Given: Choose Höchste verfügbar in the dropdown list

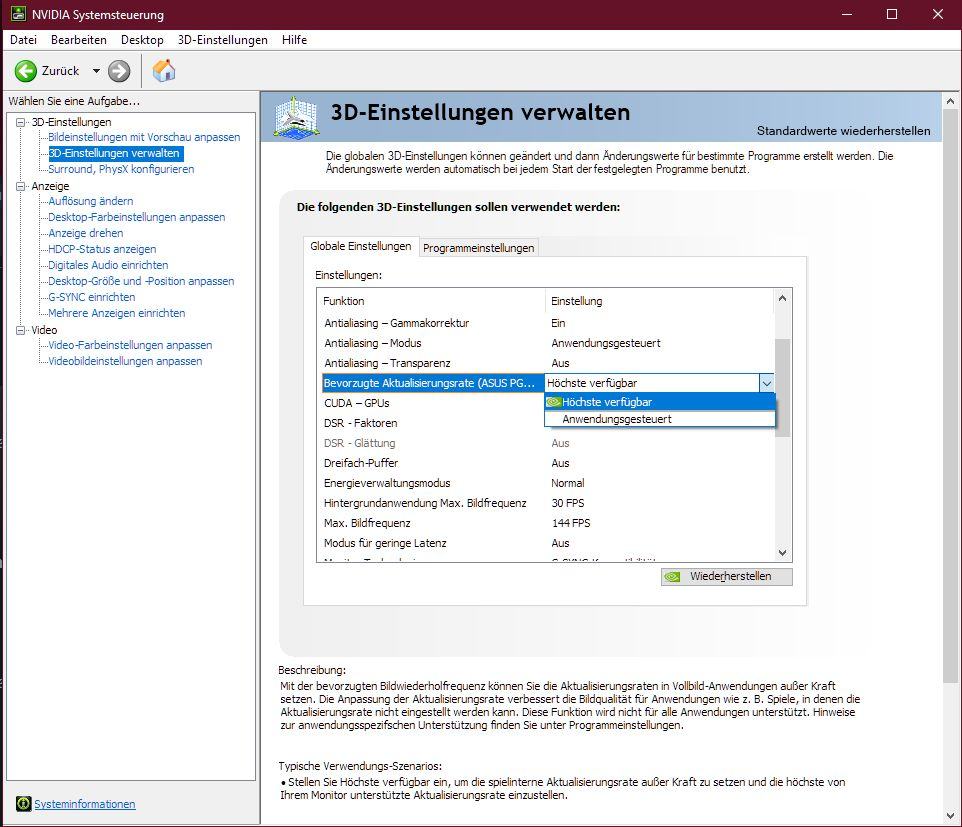Looking at the screenshot, I should (x=660, y=402).
